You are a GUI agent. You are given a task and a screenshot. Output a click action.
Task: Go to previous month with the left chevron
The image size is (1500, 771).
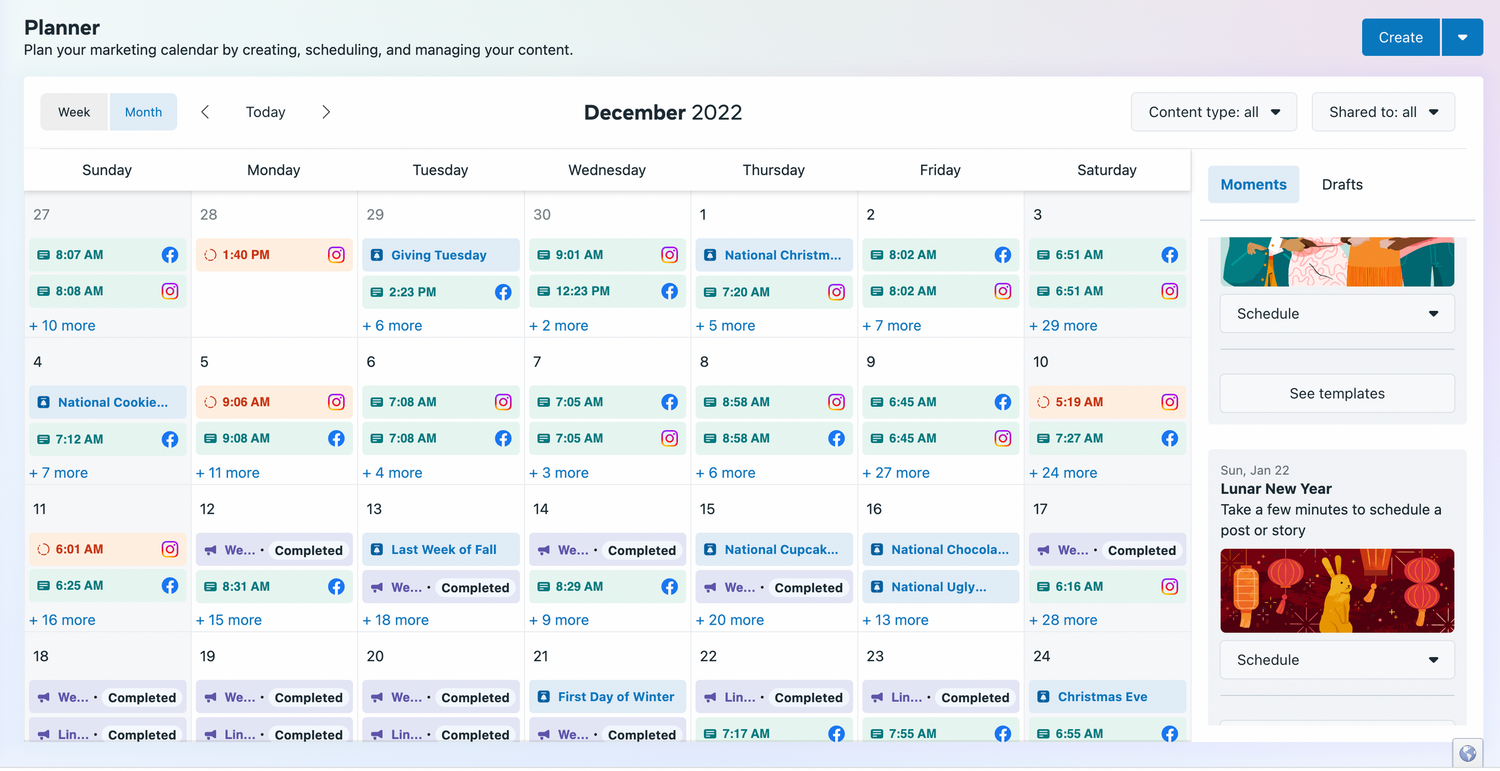coord(205,112)
